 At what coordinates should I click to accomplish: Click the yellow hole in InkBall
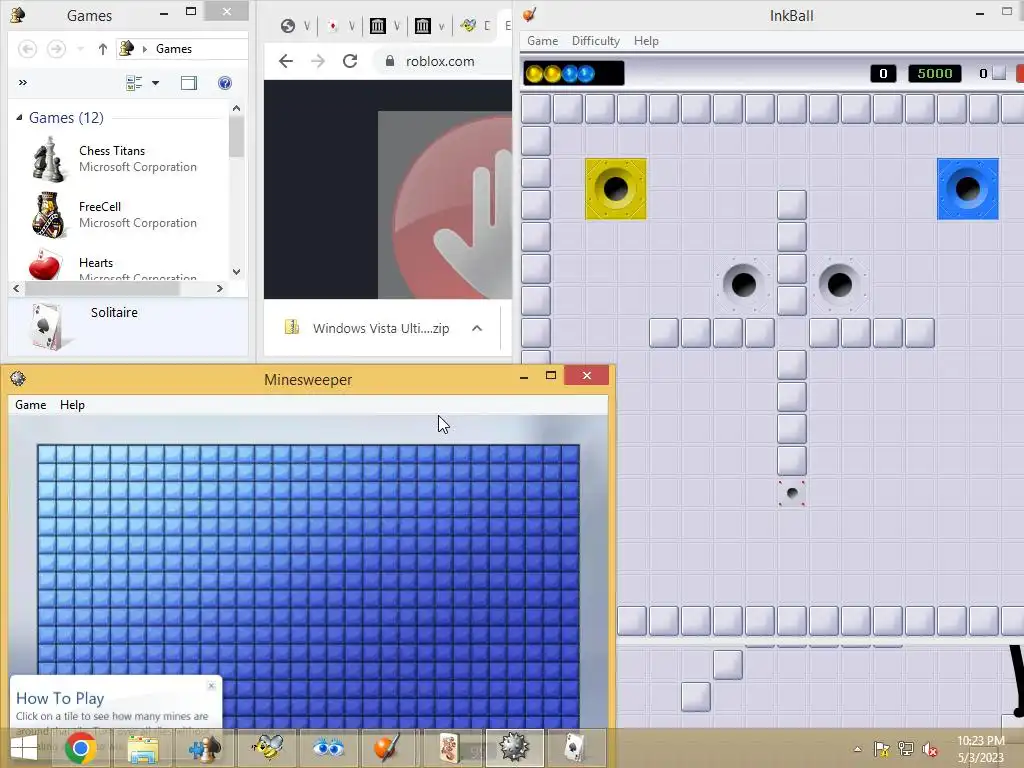(x=616, y=189)
